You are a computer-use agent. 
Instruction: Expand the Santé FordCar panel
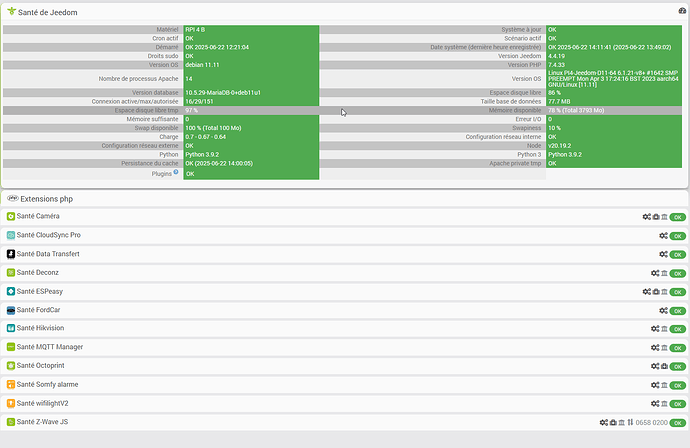point(38,310)
